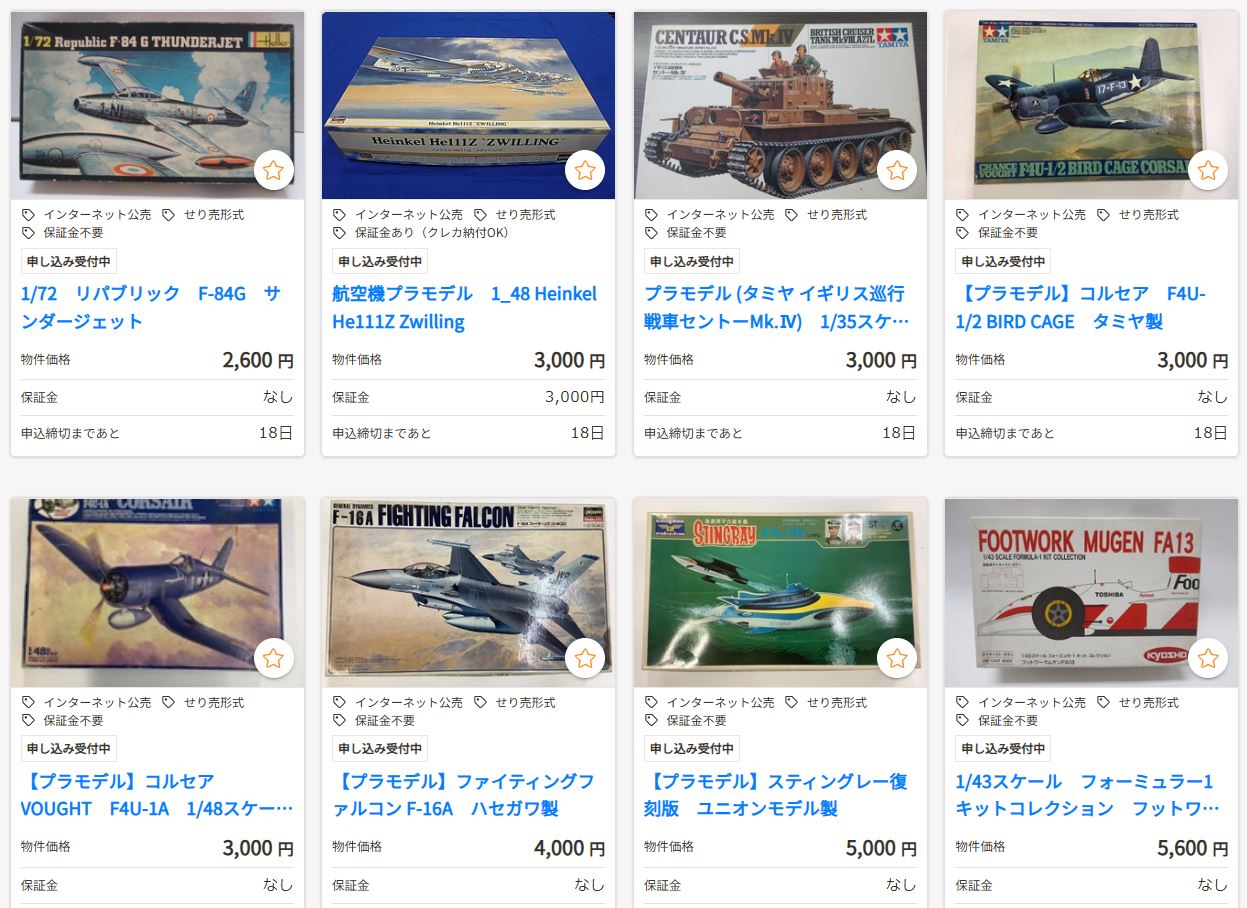Toggle favorite star on Footwork Mugen FA13

[x=1208, y=658]
